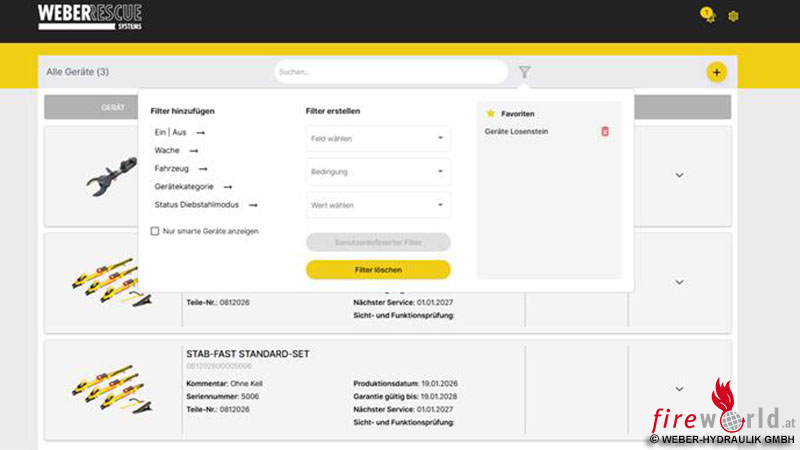The height and width of the screenshot is (450, 800).
Task: Click the yellow plus add device button
Action: click(x=716, y=72)
